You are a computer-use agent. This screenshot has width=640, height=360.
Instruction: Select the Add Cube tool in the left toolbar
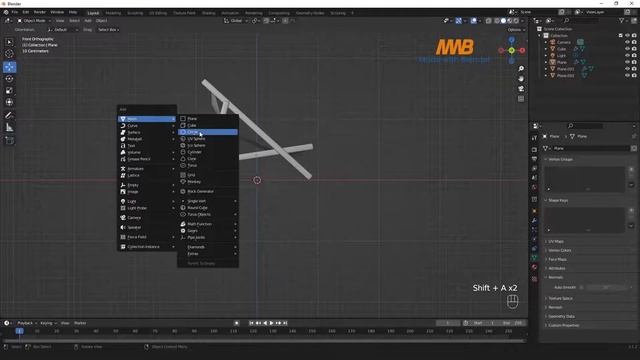pyautogui.click(x=9, y=141)
